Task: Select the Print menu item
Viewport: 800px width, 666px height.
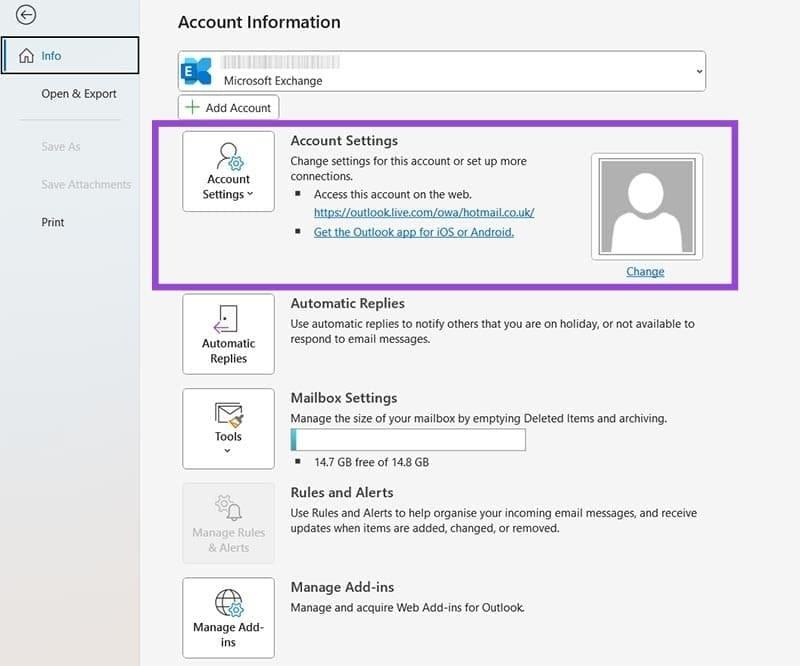Action: (x=53, y=222)
